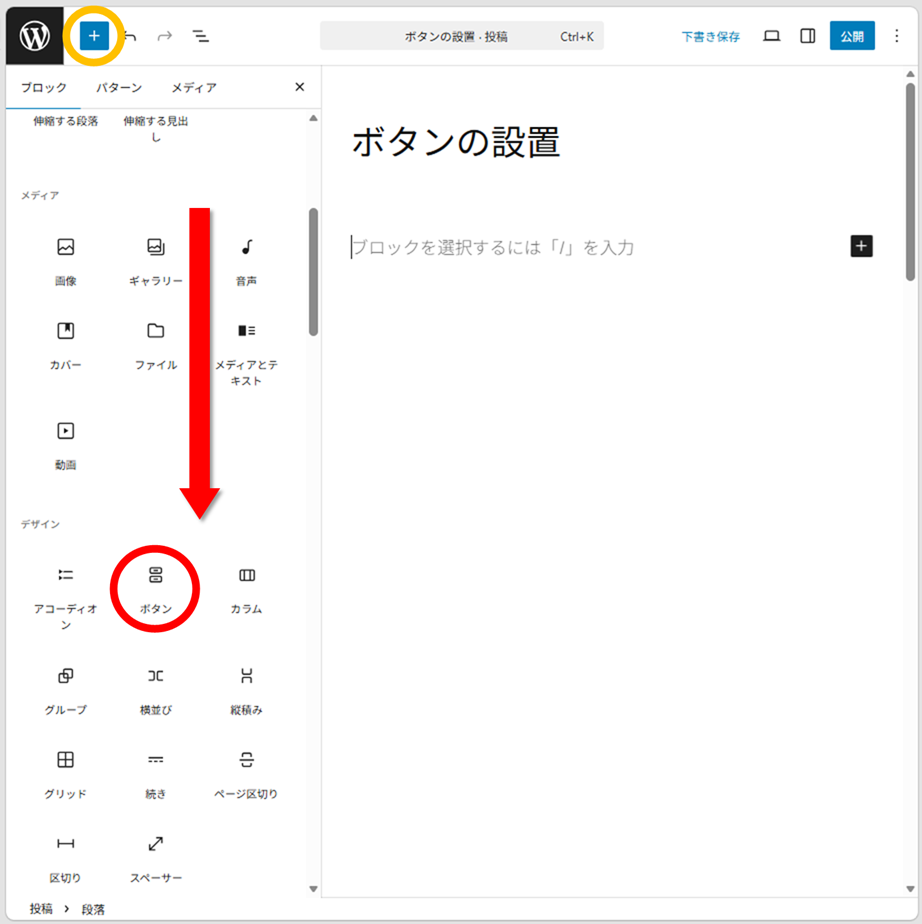
Task: Insert the 画像 block
Action: pyautogui.click(x=65, y=259)
